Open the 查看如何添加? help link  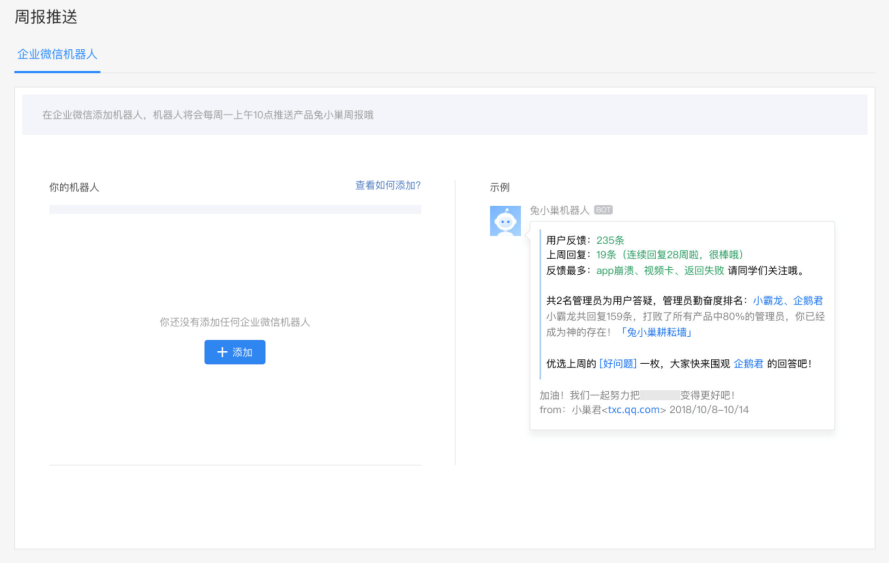(388, 185)
